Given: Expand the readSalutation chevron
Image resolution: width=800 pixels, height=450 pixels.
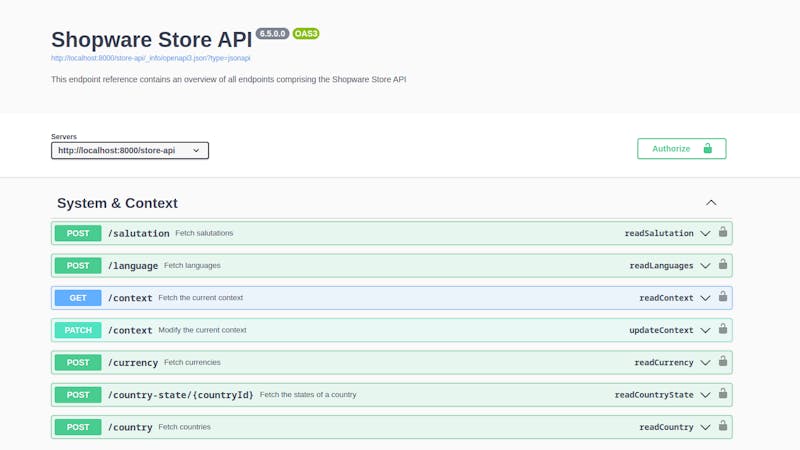Looking at the screenshot, I should coord(705,234).
